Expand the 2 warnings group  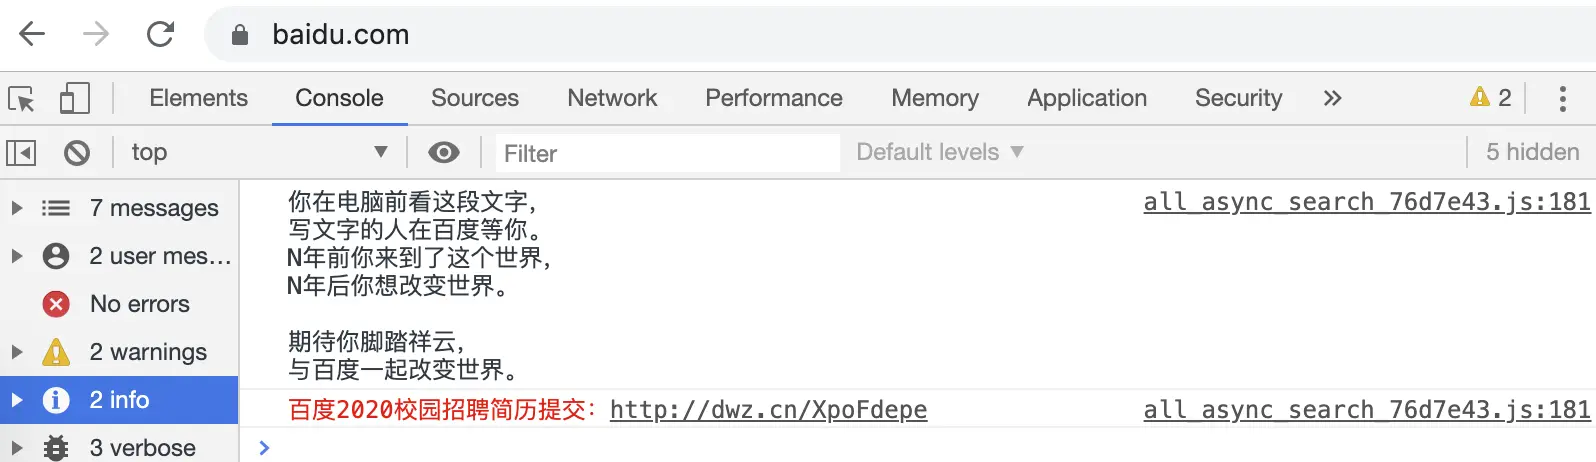tap(17, 352)
